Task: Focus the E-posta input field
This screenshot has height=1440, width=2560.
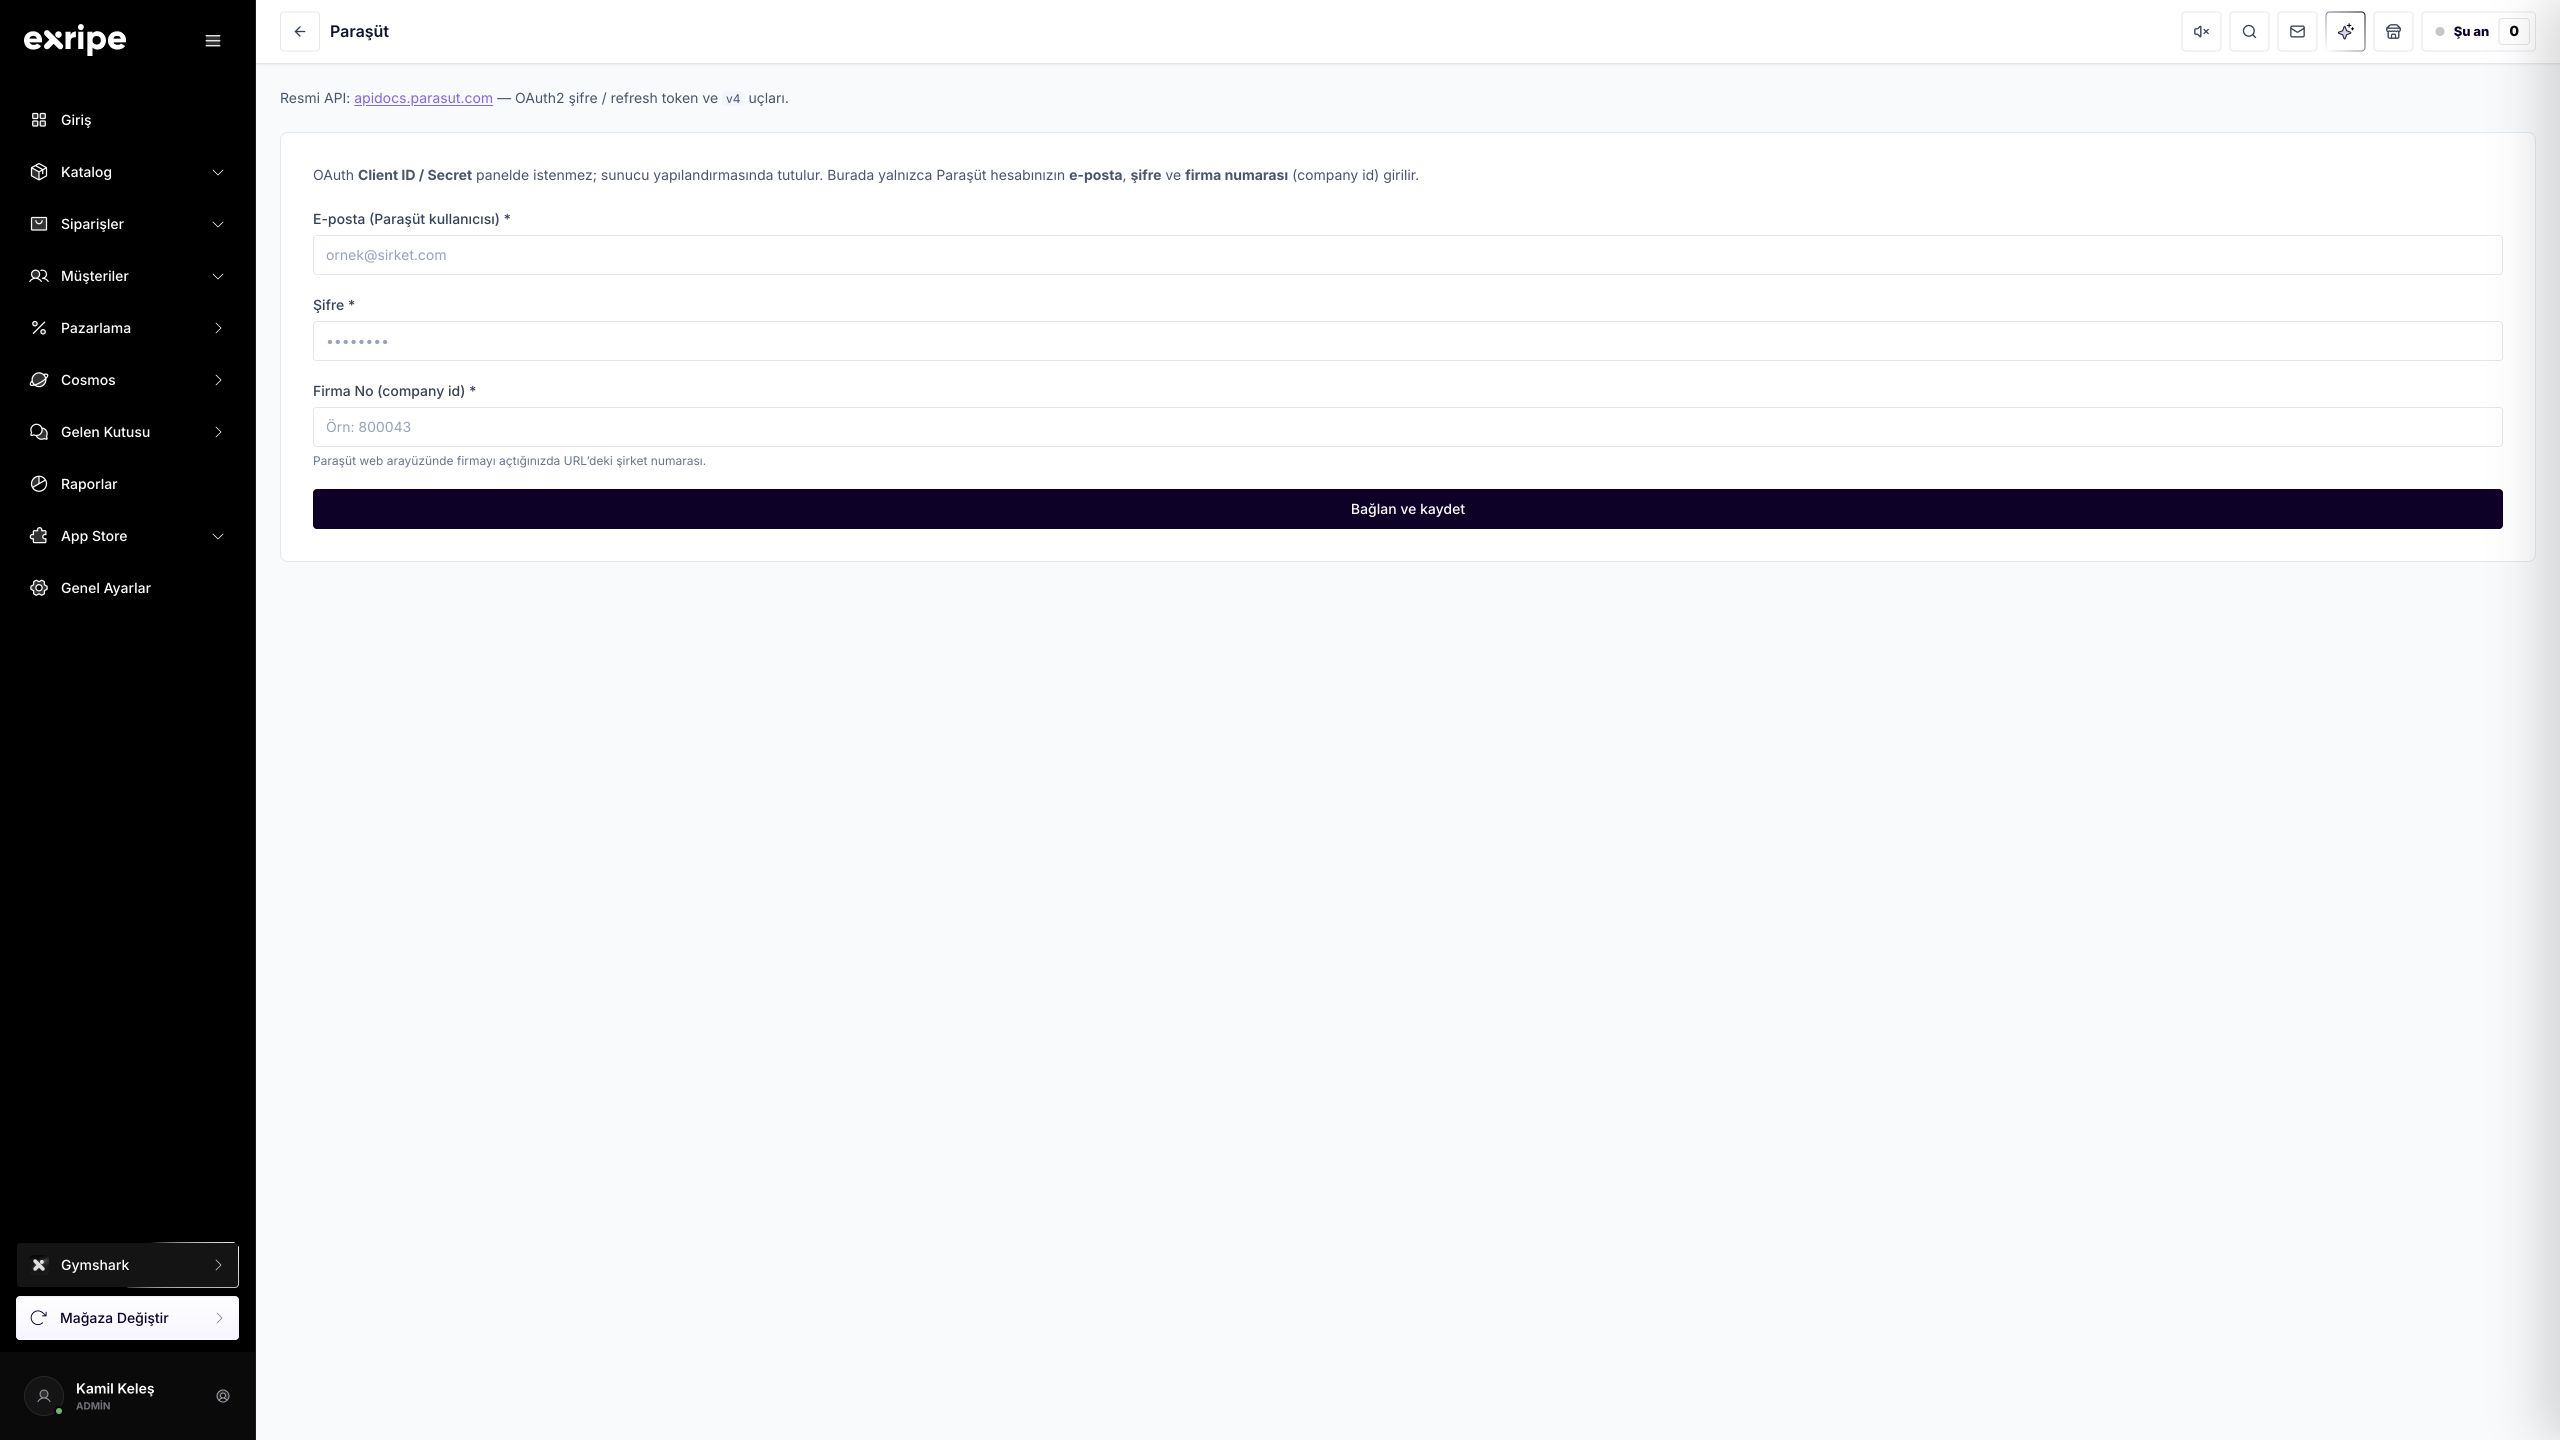Action: click(x=1407, y=255)
